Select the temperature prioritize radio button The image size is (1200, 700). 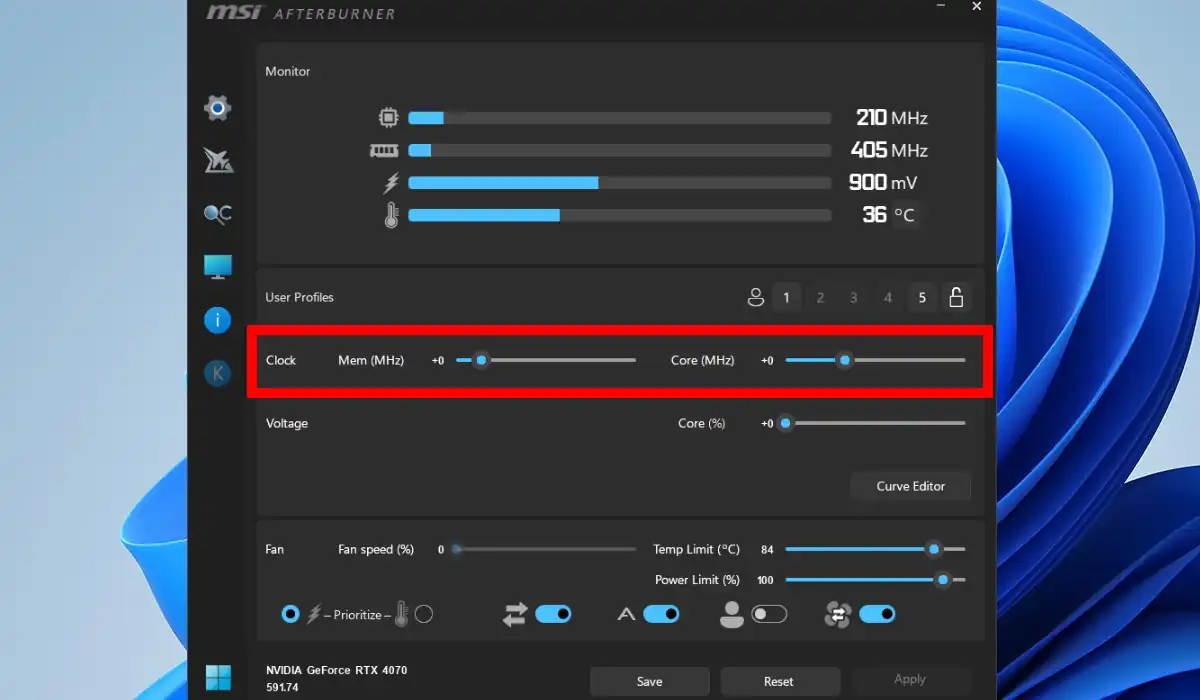click(424, 614)
